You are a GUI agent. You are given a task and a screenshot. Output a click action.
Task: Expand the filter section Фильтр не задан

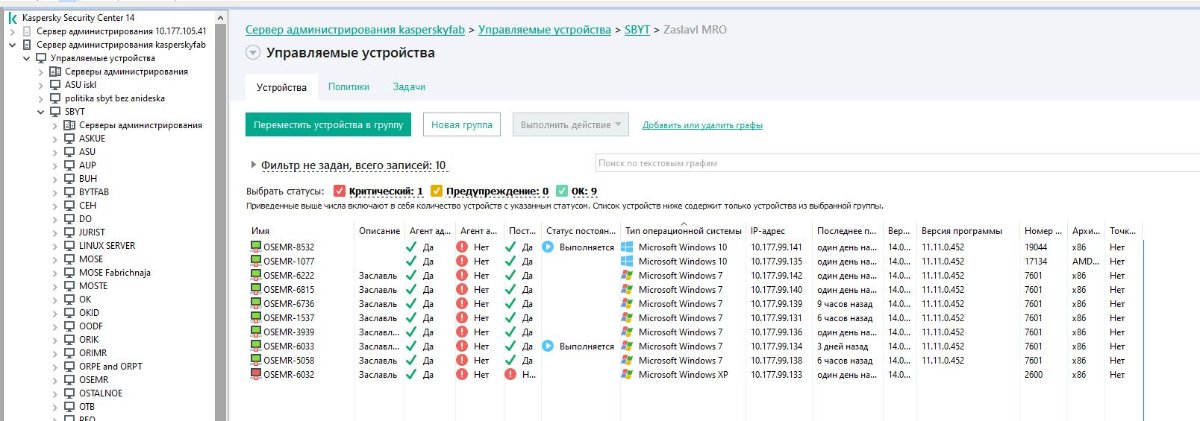[252, 165]
